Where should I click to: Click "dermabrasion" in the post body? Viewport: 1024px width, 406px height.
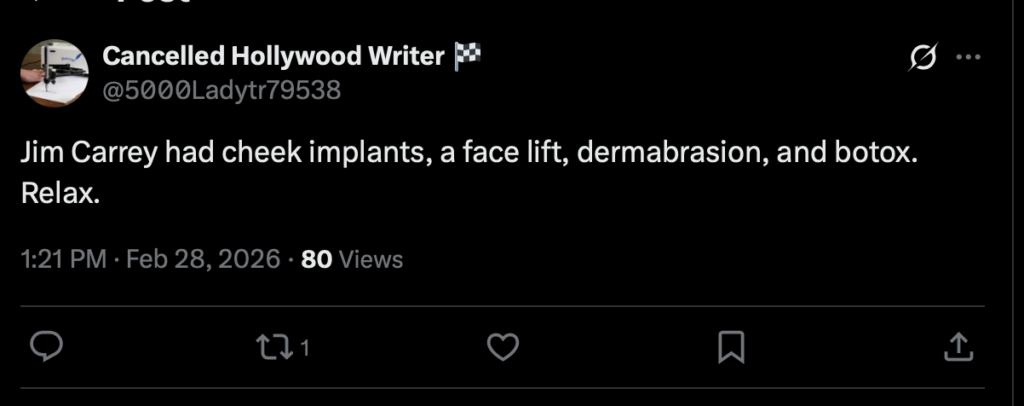point(665,156)
